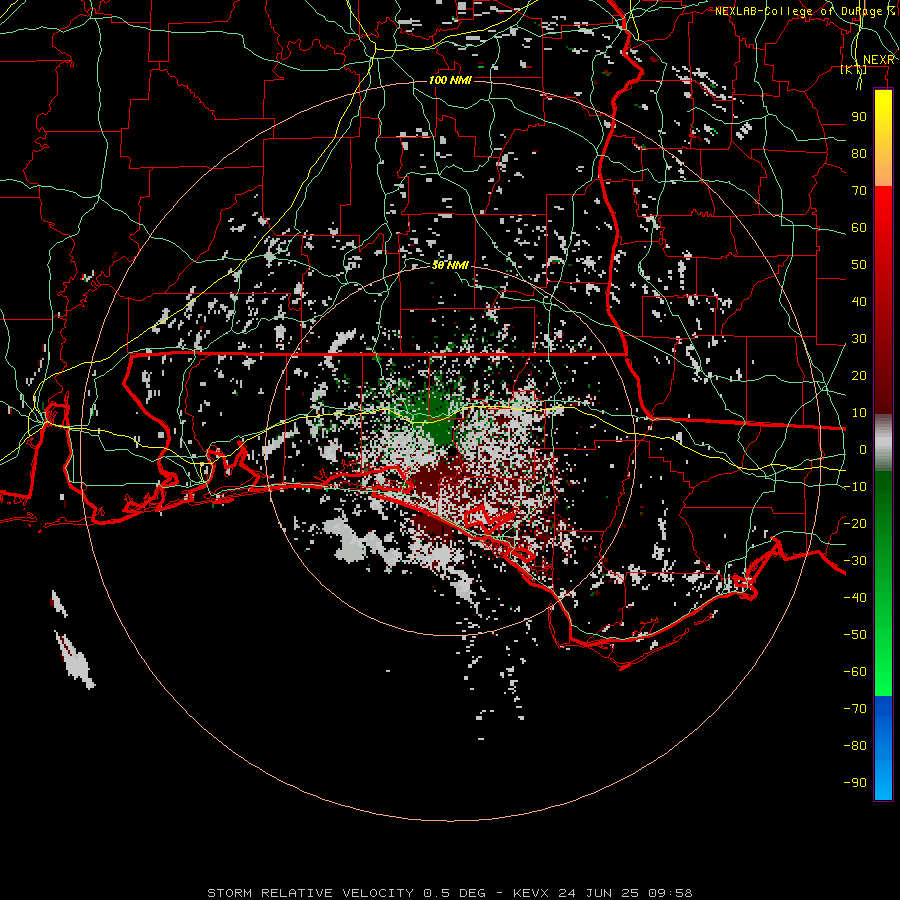Click the negative 40 knot scale label

pos(855,598)
